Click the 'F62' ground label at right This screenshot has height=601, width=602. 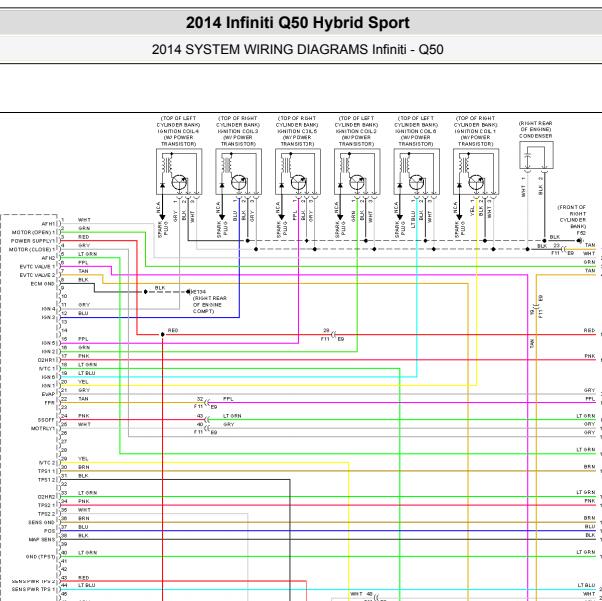pyautogui.click(x=581, y=233)
